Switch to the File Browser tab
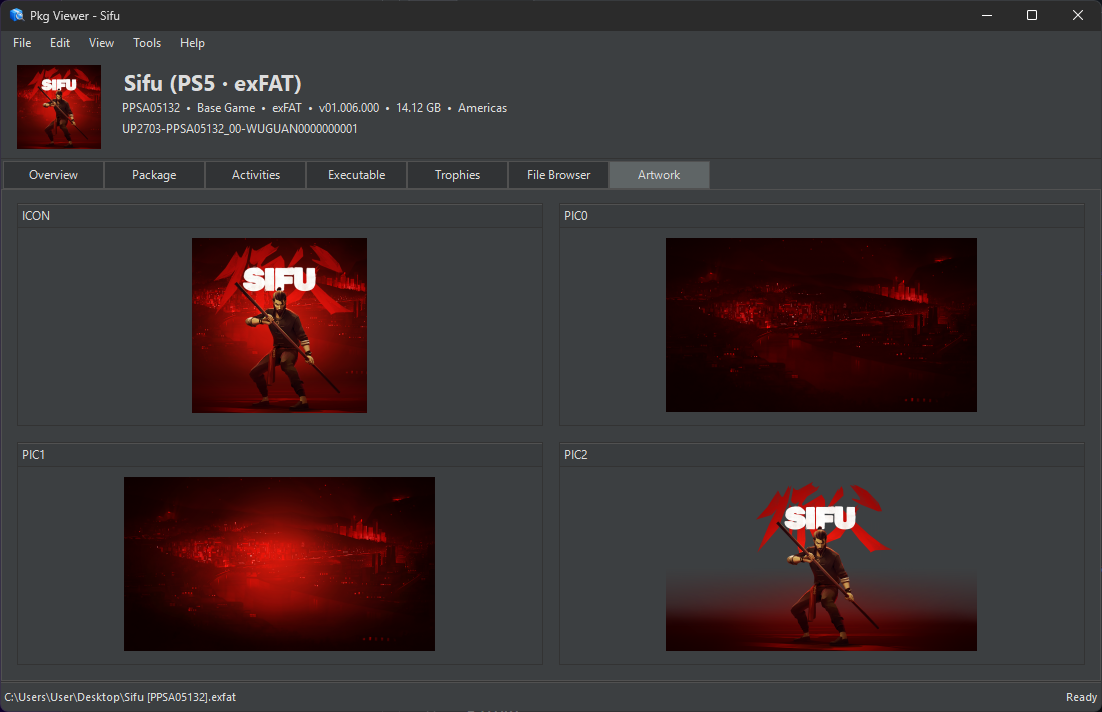Image resolution: width=1102 pixels, height=712 pixels. pyautogui.click(x=559, y=175)
